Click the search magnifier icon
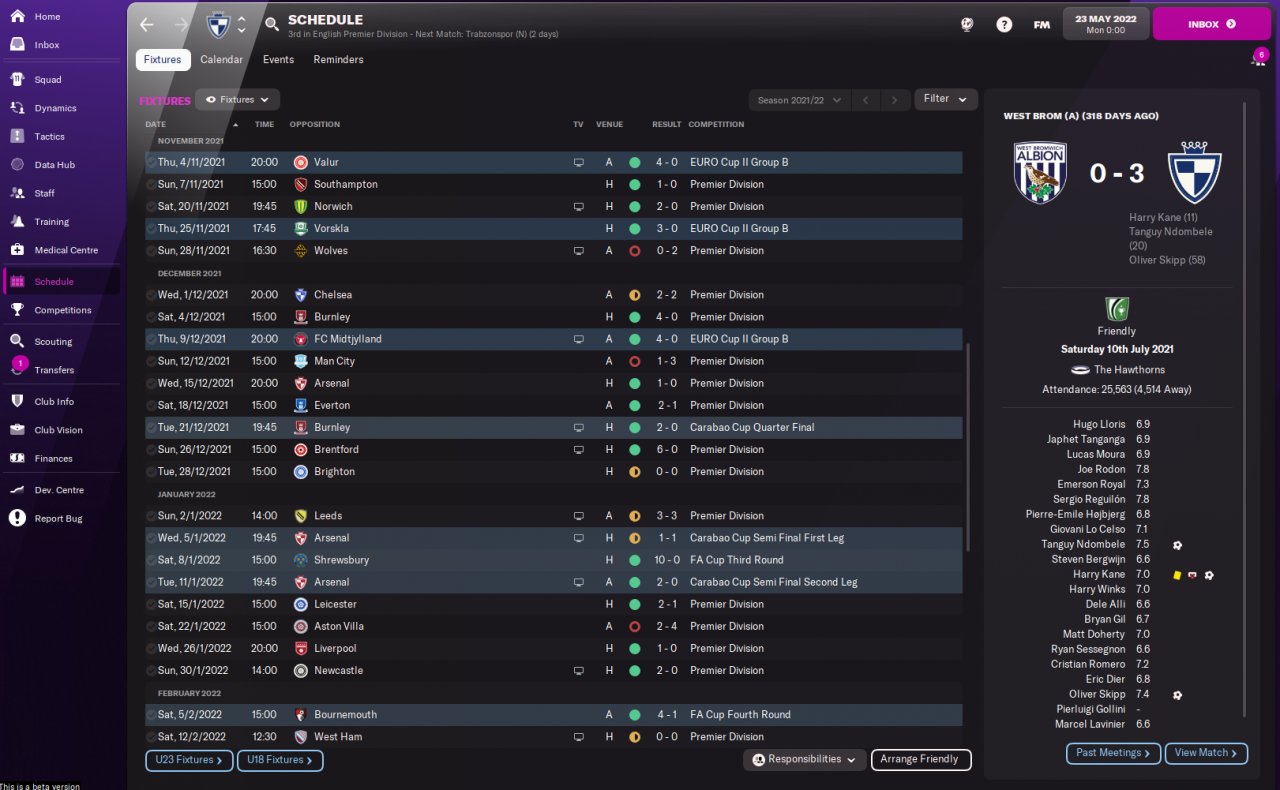Image resolution: width=1280 pixels, height=790 pixels. pos(272,24)
